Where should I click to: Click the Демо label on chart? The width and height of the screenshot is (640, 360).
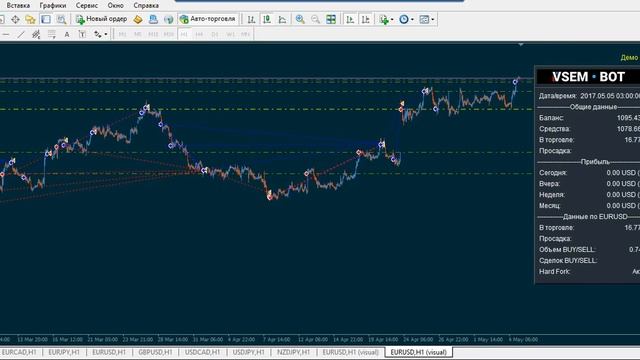point(629,58)
